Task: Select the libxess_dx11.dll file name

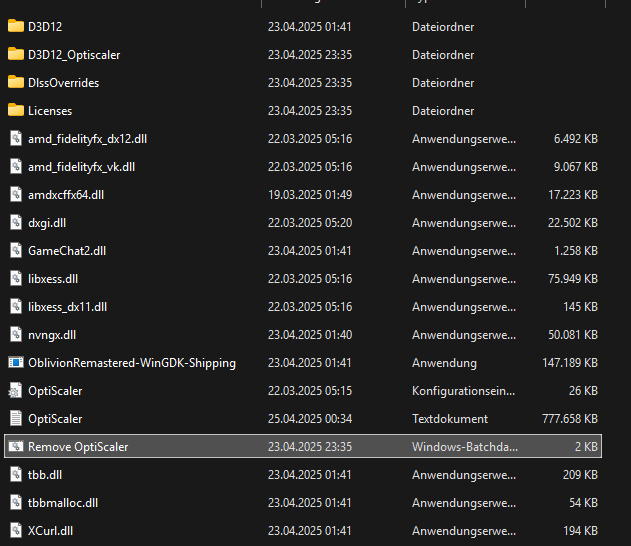Action: pyautogui.click(x=68, y=307)
